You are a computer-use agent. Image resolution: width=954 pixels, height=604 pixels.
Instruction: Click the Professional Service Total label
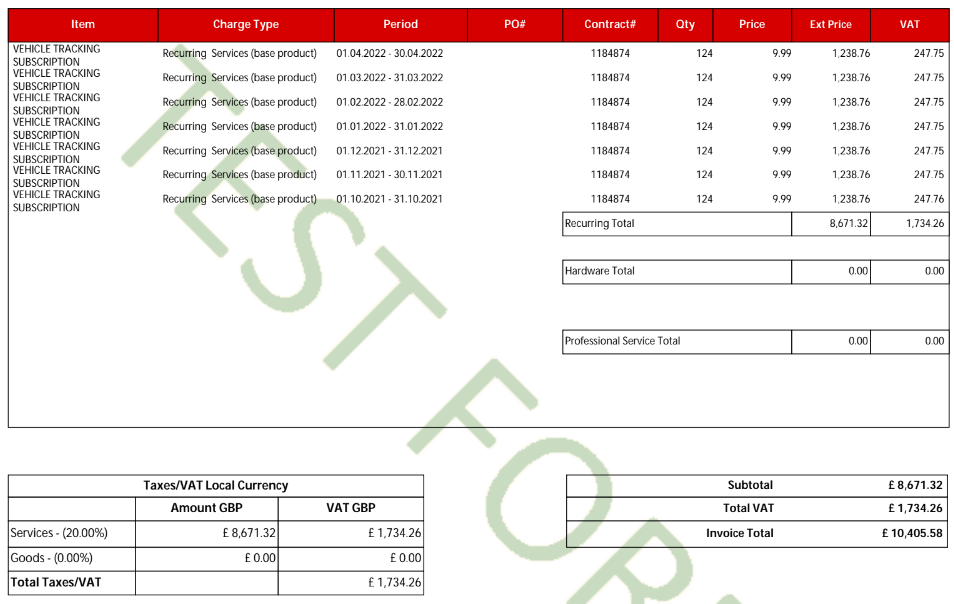click(622, 341)
